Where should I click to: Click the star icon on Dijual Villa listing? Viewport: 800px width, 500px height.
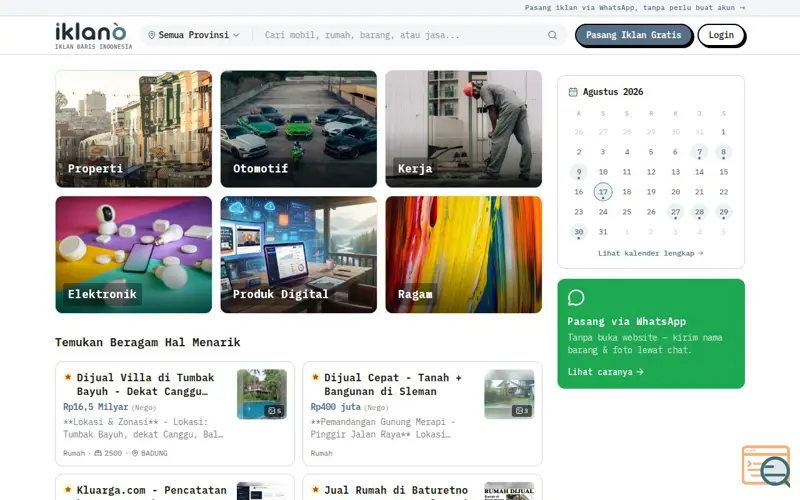point(68,377)
